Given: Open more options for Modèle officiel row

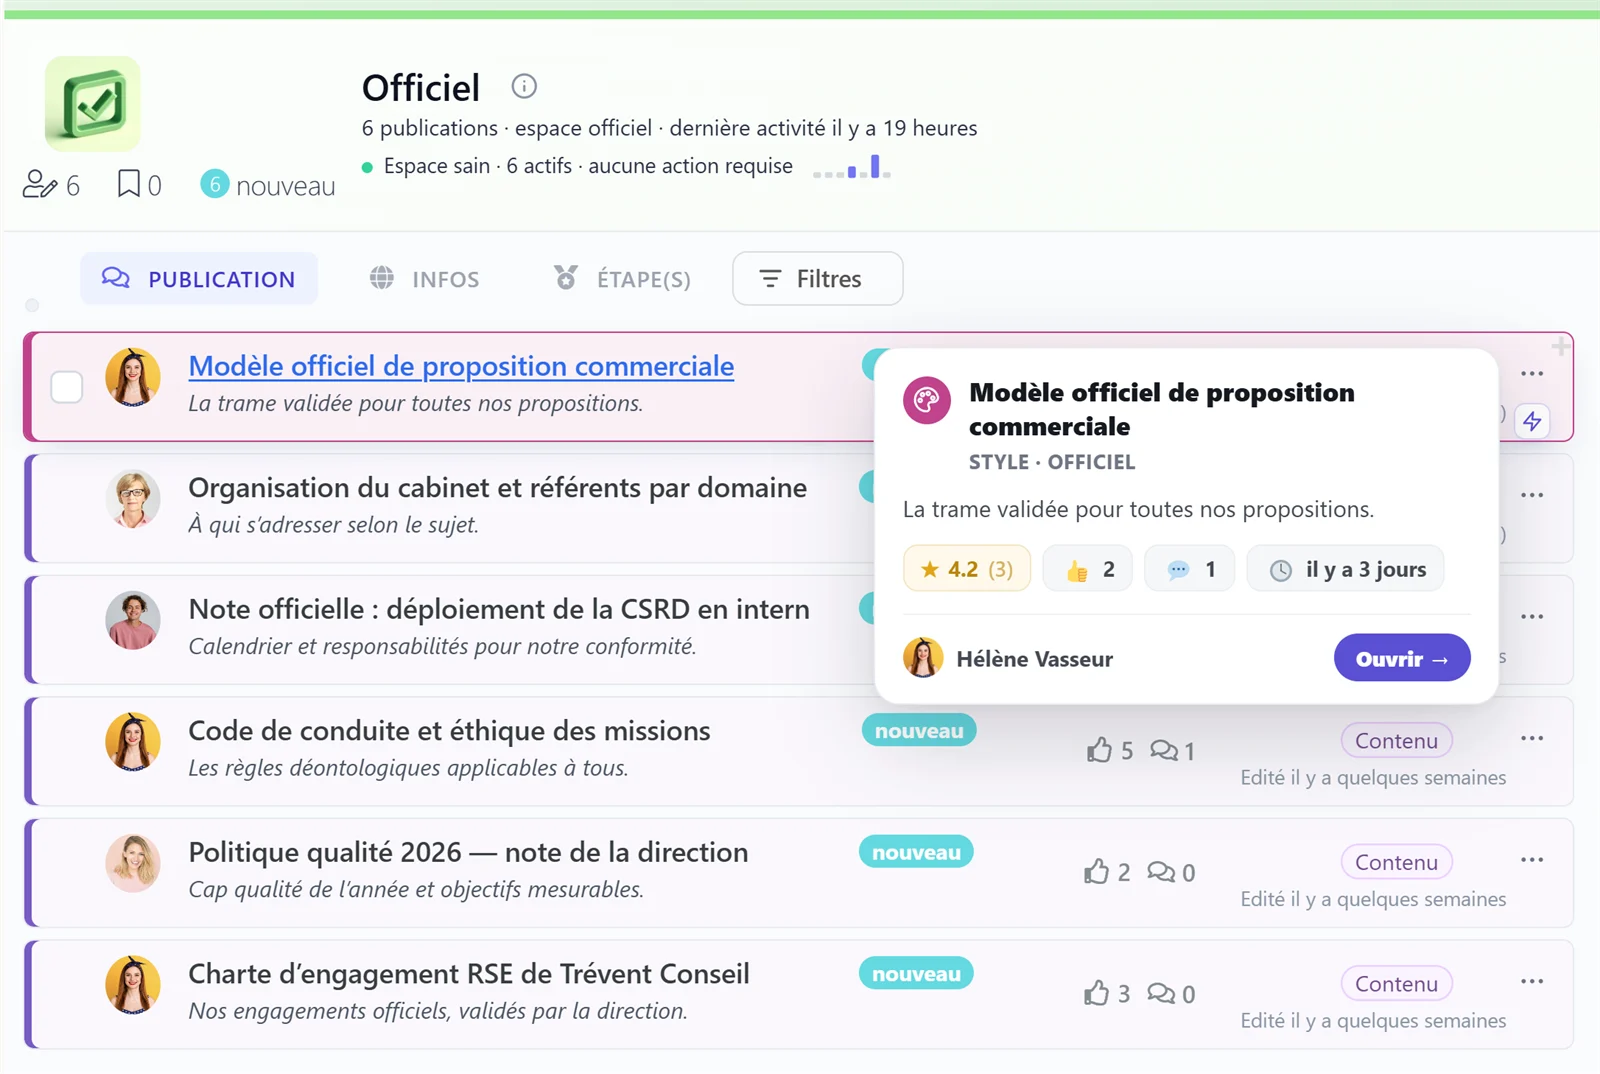Looking at the screenshot, I should click(1532, 373).
